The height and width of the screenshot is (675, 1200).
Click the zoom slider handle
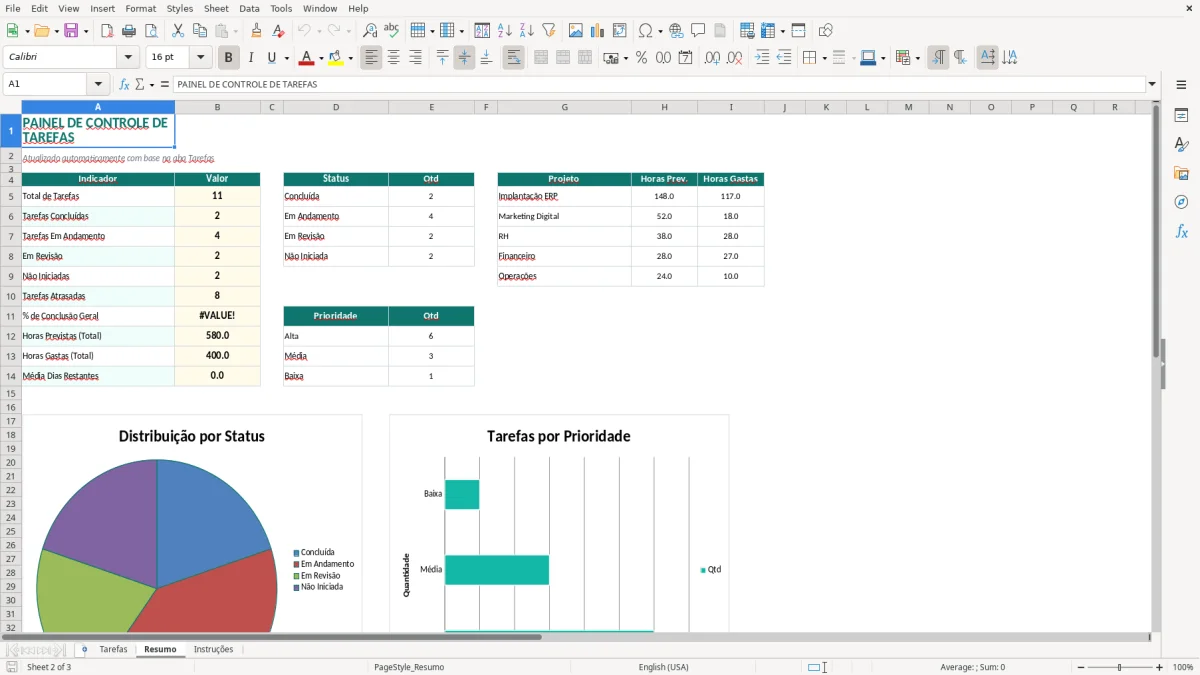1120,667
